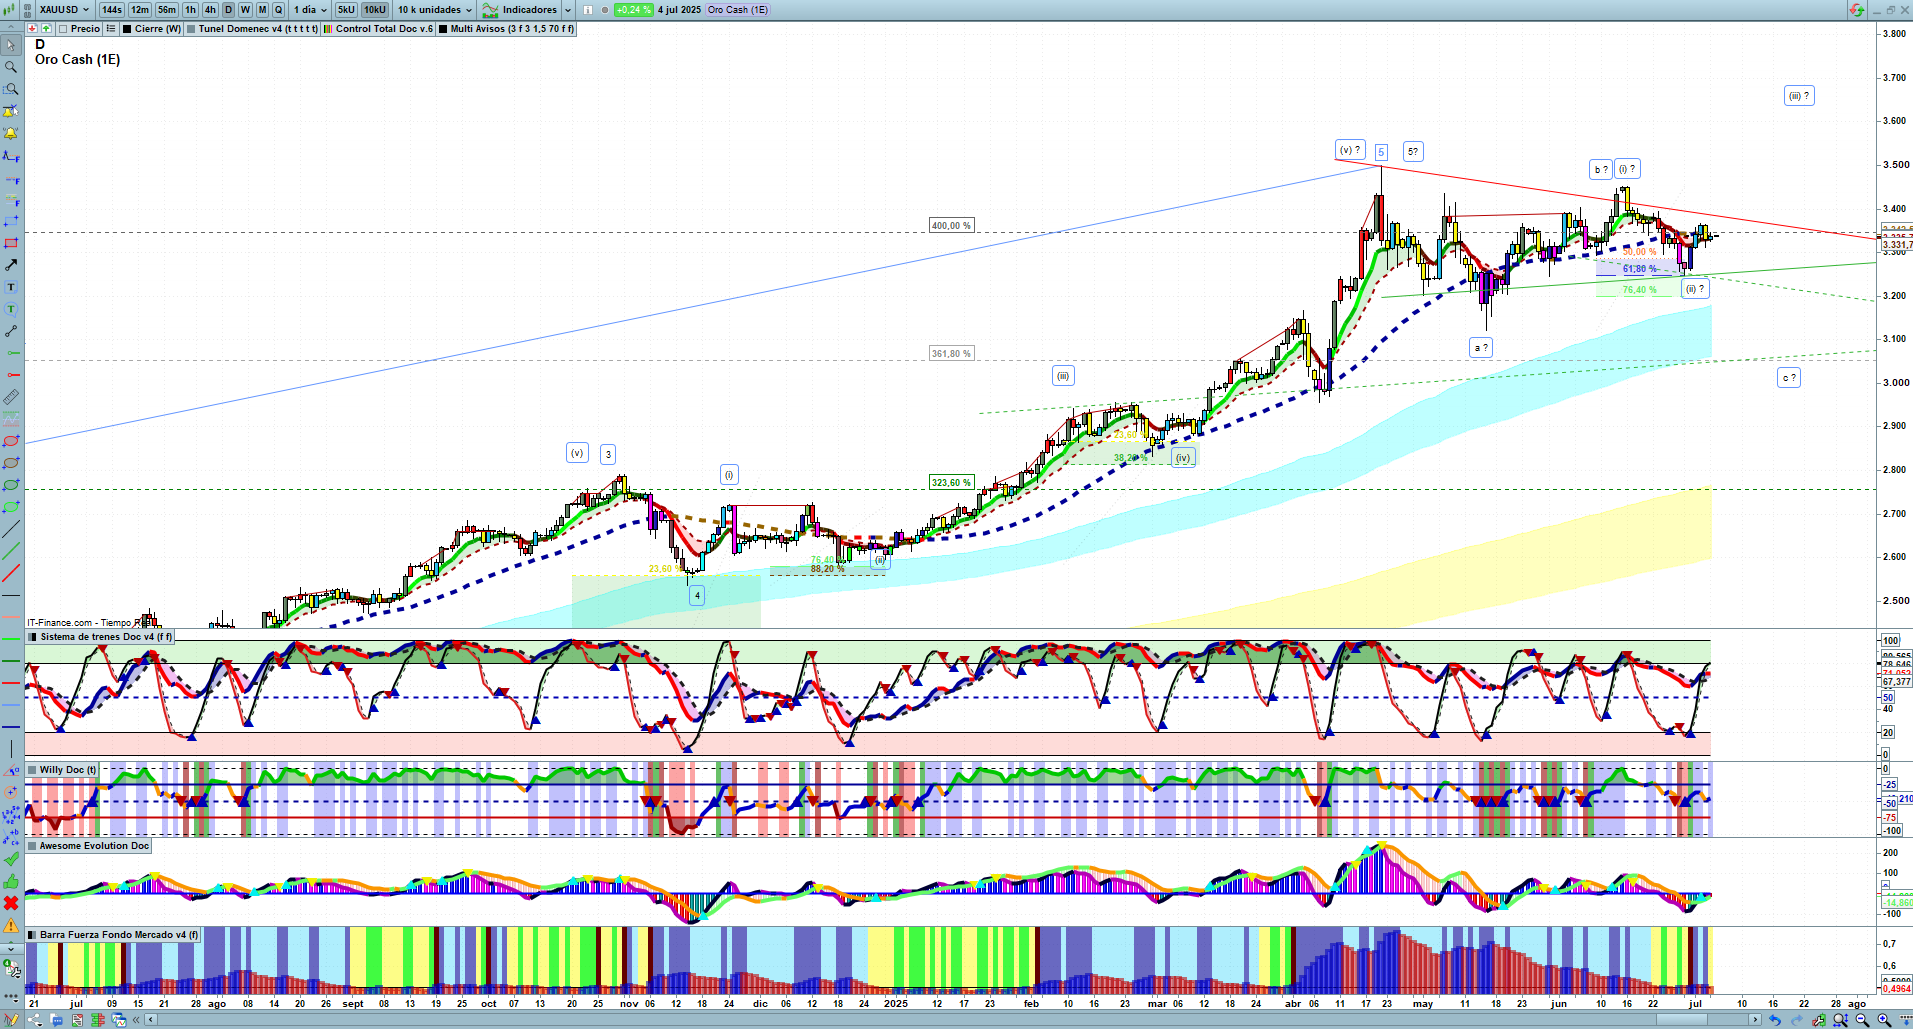Switch to the W weekly timeframe
The width and height of the screenshot is (1913, 1029).
245,10
